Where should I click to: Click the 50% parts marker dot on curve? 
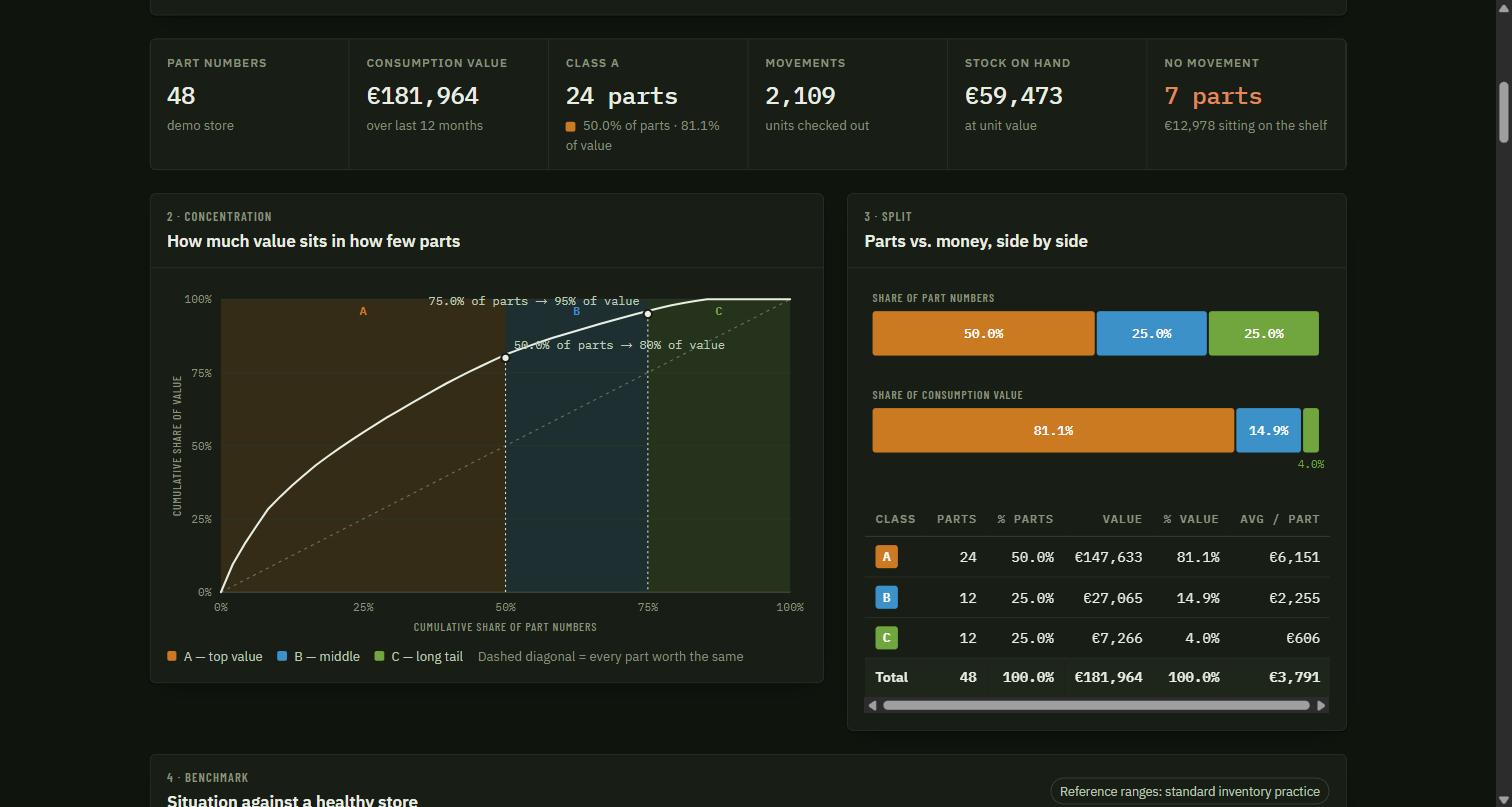coord(505,358)
